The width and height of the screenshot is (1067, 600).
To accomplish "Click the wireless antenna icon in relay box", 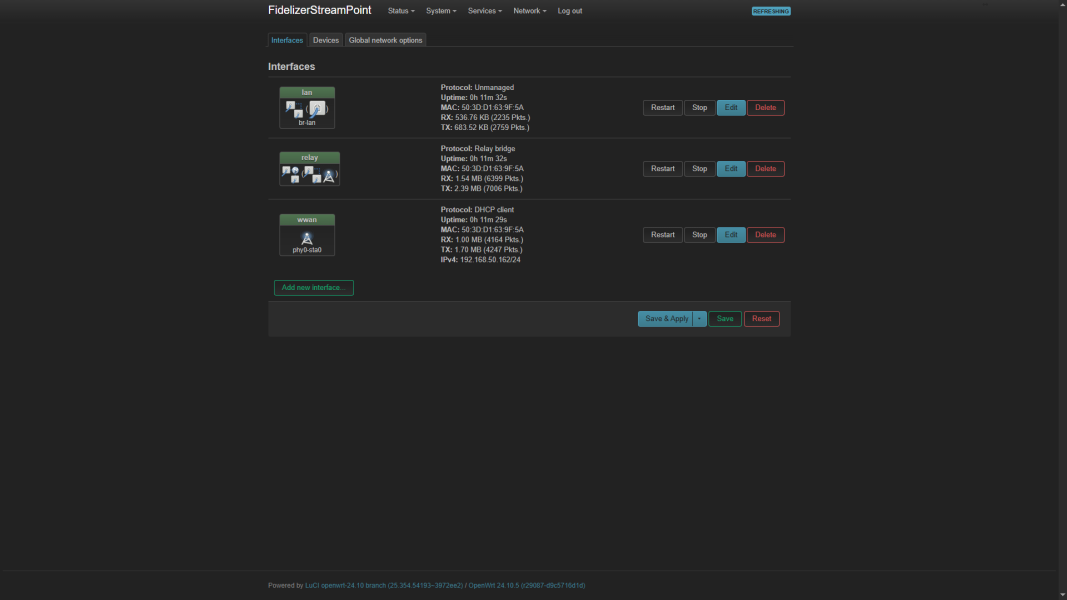I will (x=328, y=175).
